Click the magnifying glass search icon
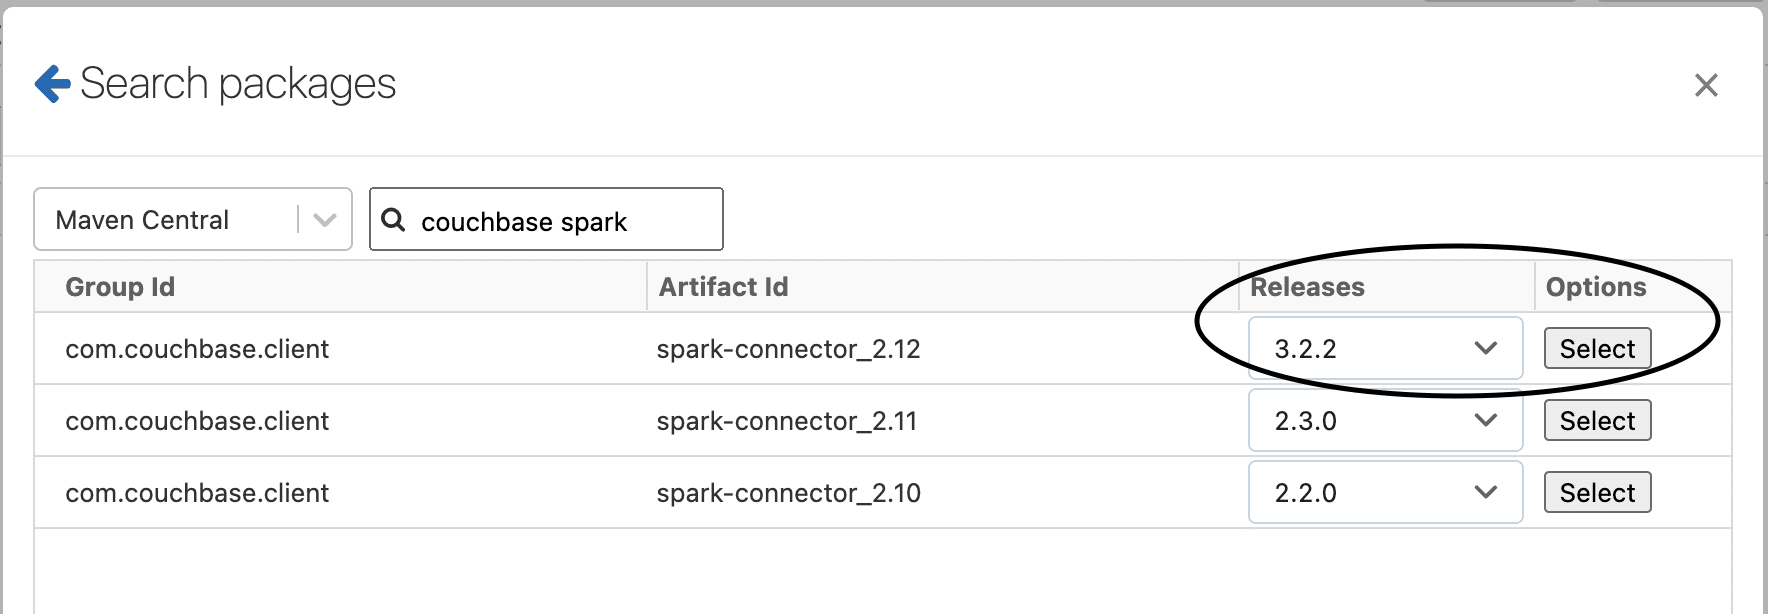Screen dimensions: 1768x614 coord(394,220)
